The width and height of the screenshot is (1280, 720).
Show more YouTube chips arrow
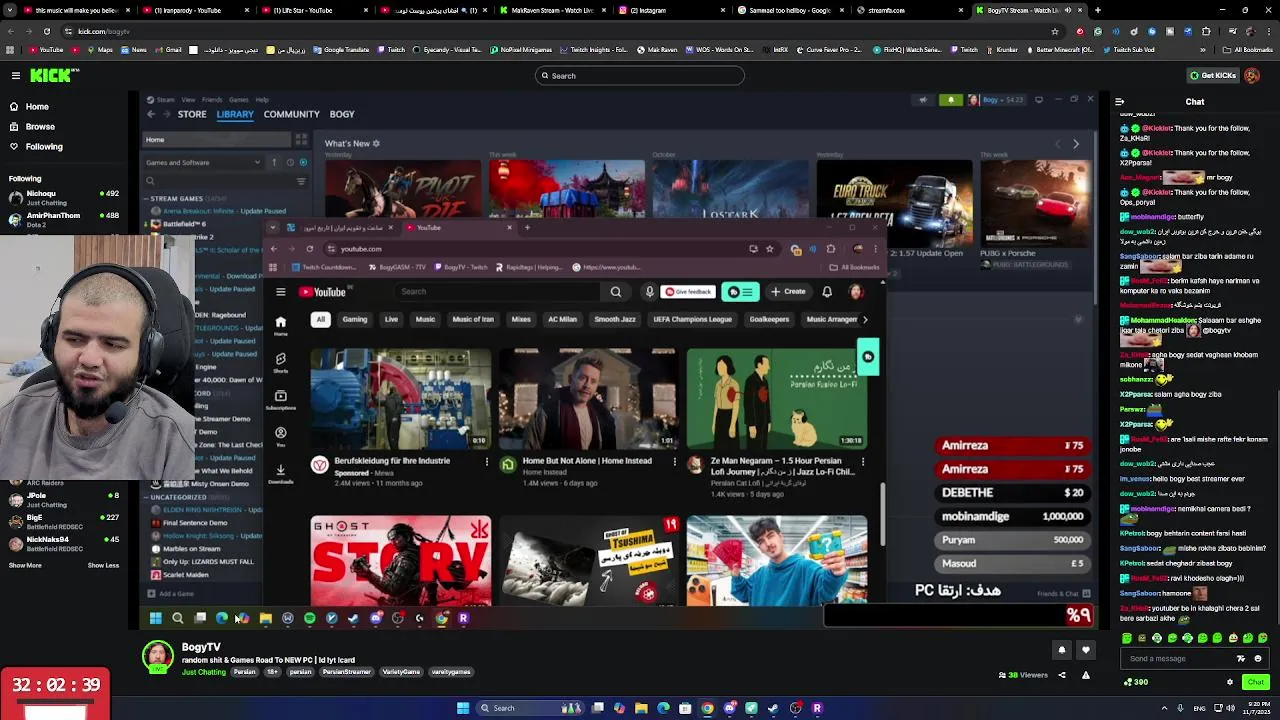tap(865, 319)
